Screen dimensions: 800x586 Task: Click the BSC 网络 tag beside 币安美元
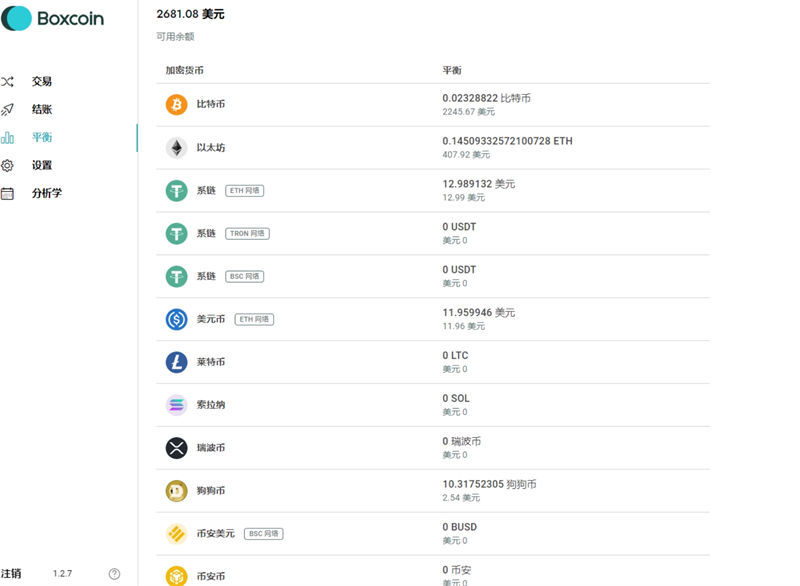click(264, 533)
